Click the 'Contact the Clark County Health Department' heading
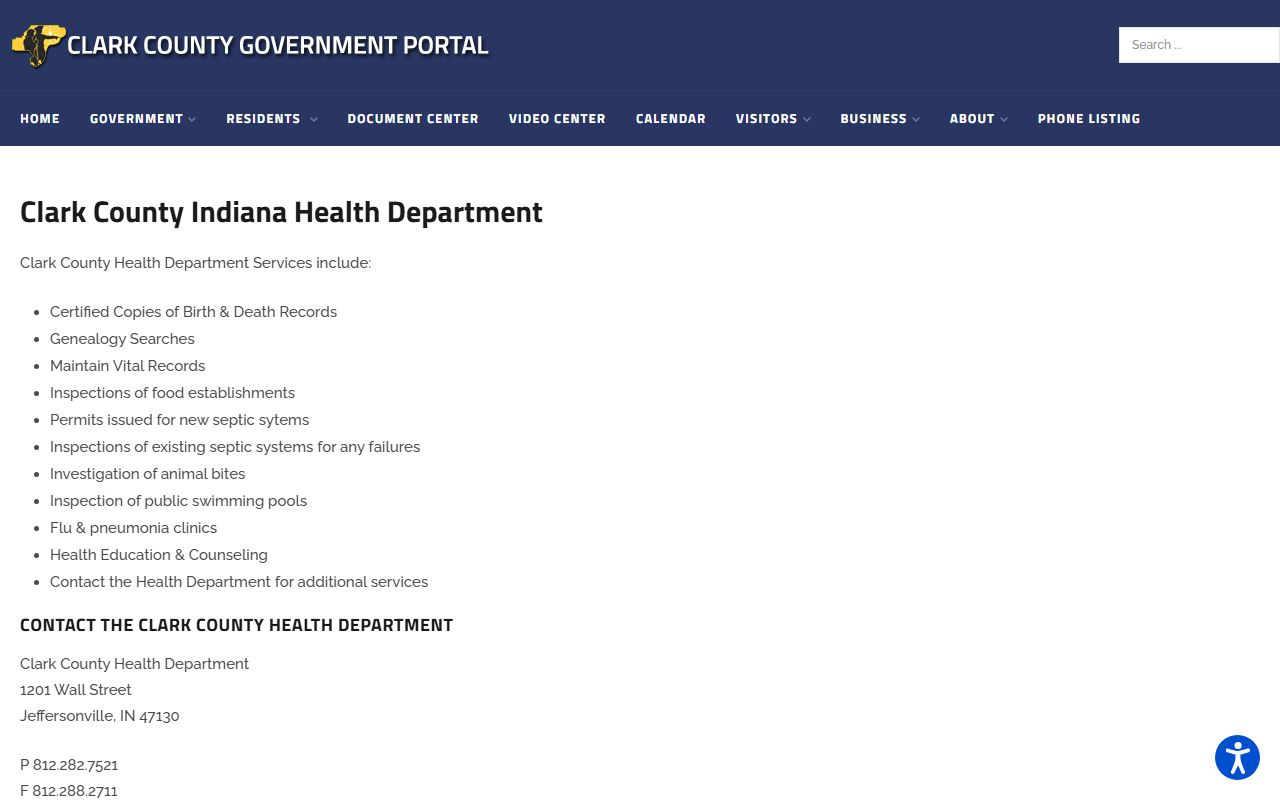The image size is (1280, 800). point(236,625)
